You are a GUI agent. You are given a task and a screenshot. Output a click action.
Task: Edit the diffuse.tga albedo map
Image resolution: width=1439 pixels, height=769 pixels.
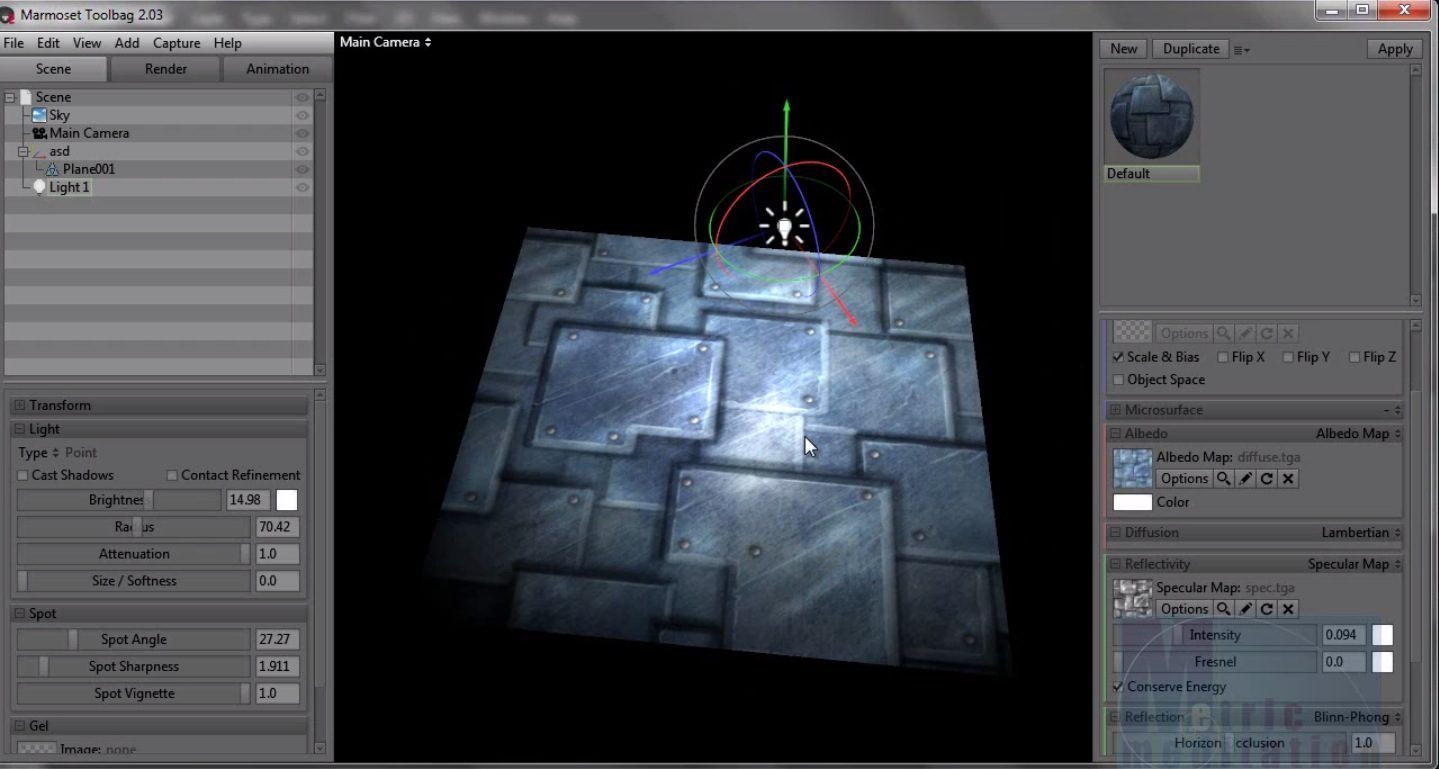click(1245, 478)
